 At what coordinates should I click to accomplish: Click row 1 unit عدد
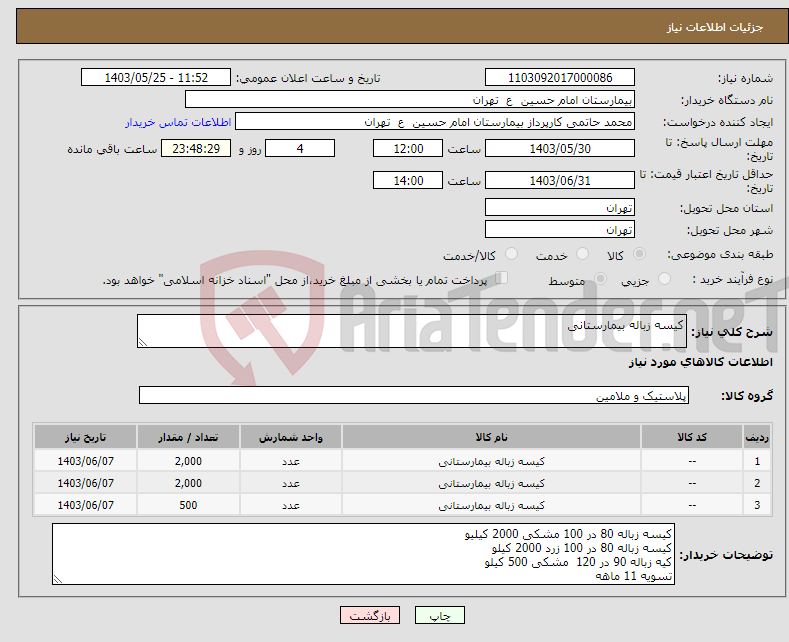[x=291, y=461]
